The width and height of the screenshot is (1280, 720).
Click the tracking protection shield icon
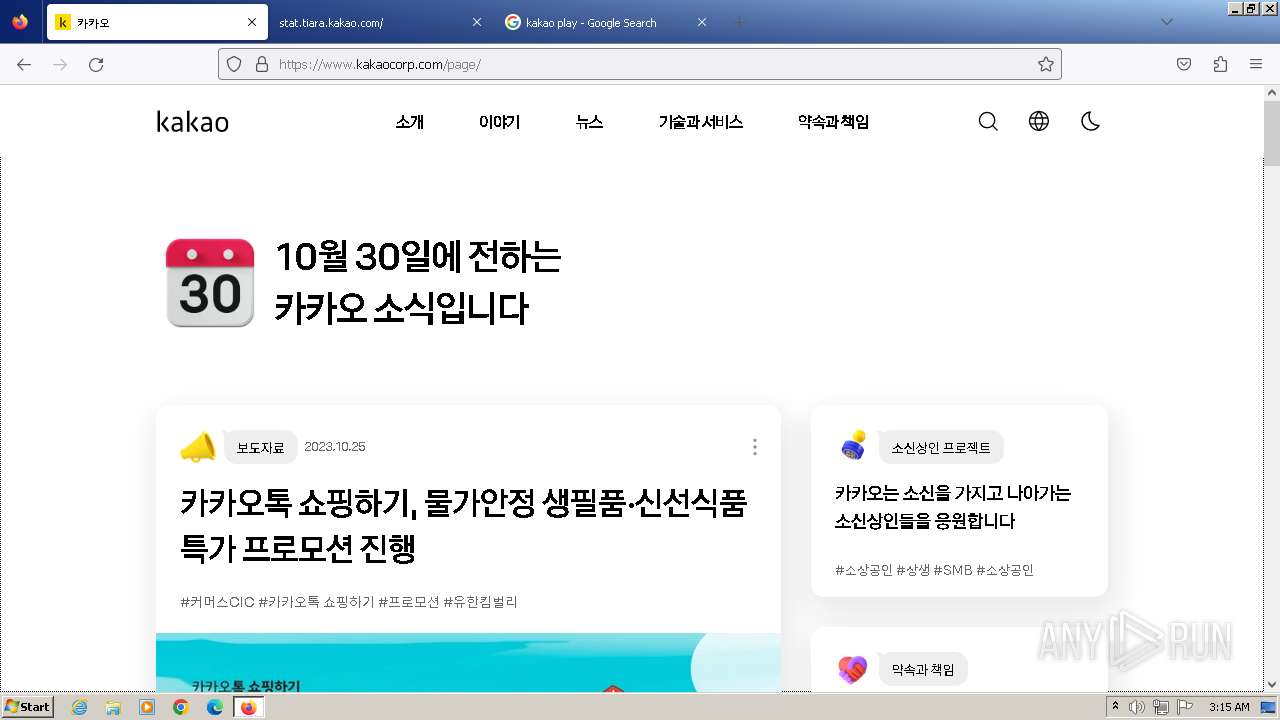click(x=234, y=64)
